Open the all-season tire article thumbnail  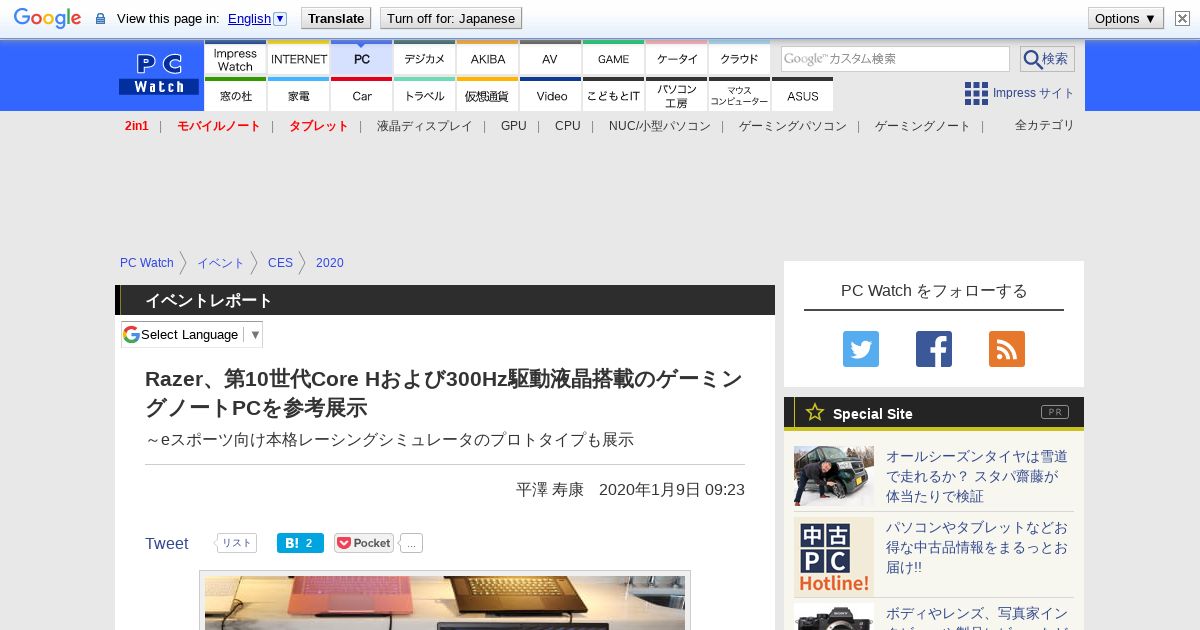click(x=834, y=476)
